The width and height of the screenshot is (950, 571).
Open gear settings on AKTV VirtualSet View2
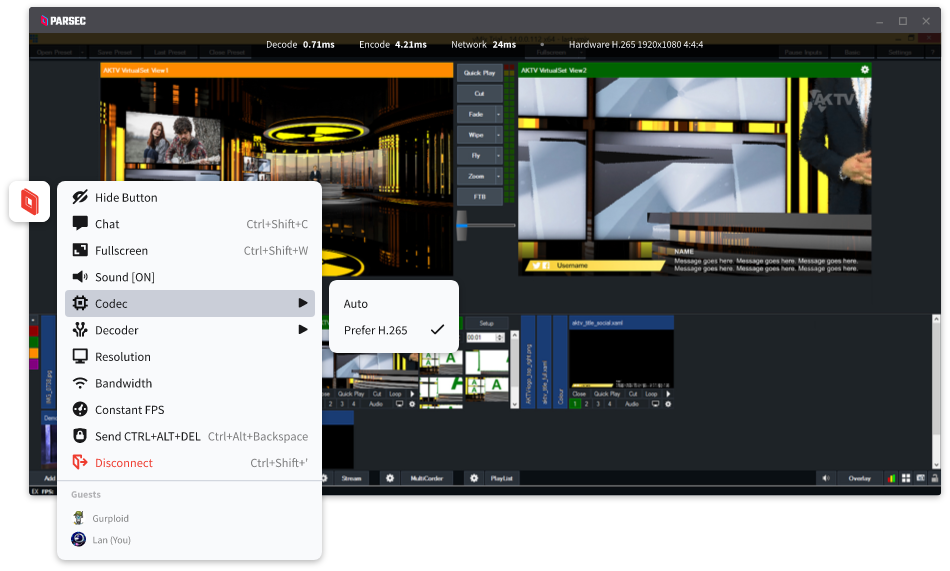(865, 70)
